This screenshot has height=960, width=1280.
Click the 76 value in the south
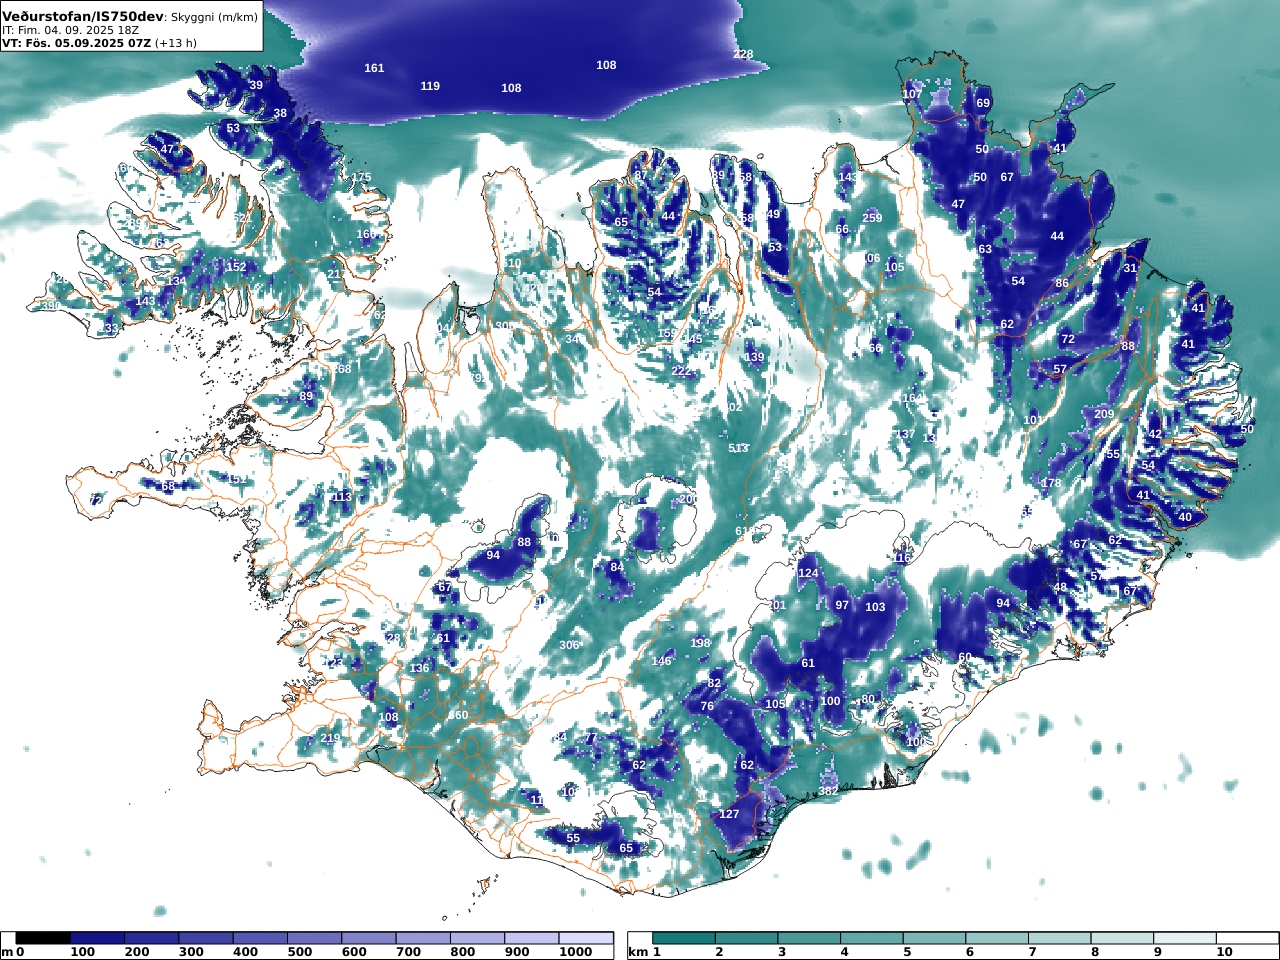click(x=707, y=706)
